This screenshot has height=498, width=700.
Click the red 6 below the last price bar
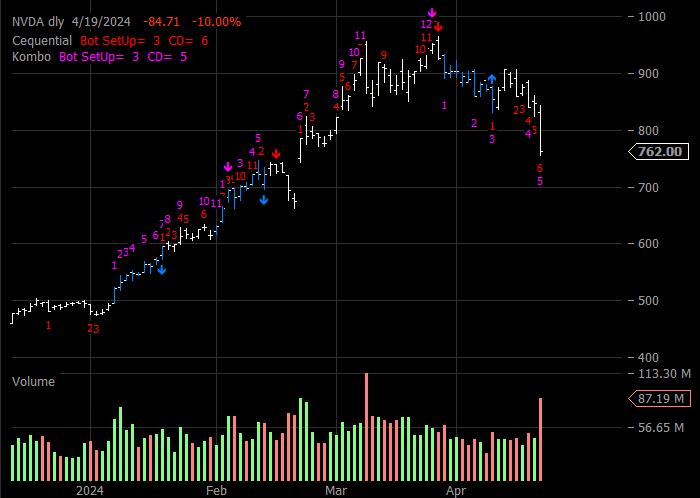[540, 168]
